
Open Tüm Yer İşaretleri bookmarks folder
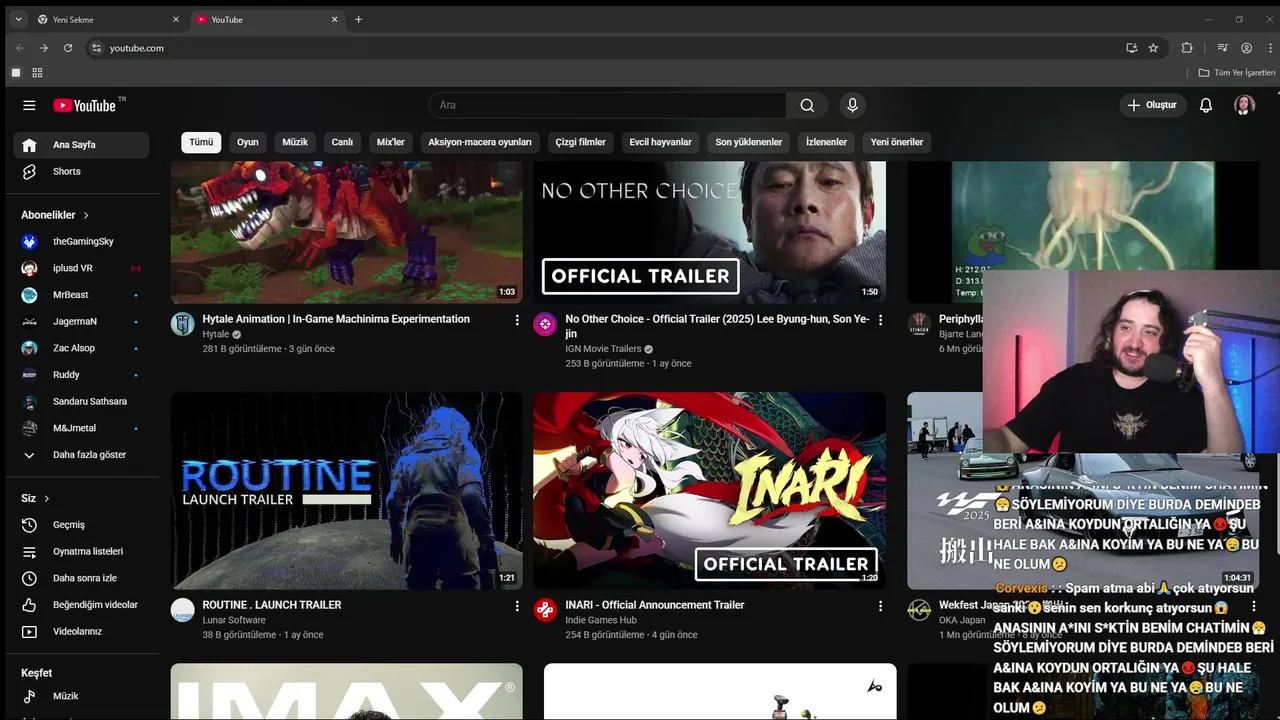(1237, 73)
